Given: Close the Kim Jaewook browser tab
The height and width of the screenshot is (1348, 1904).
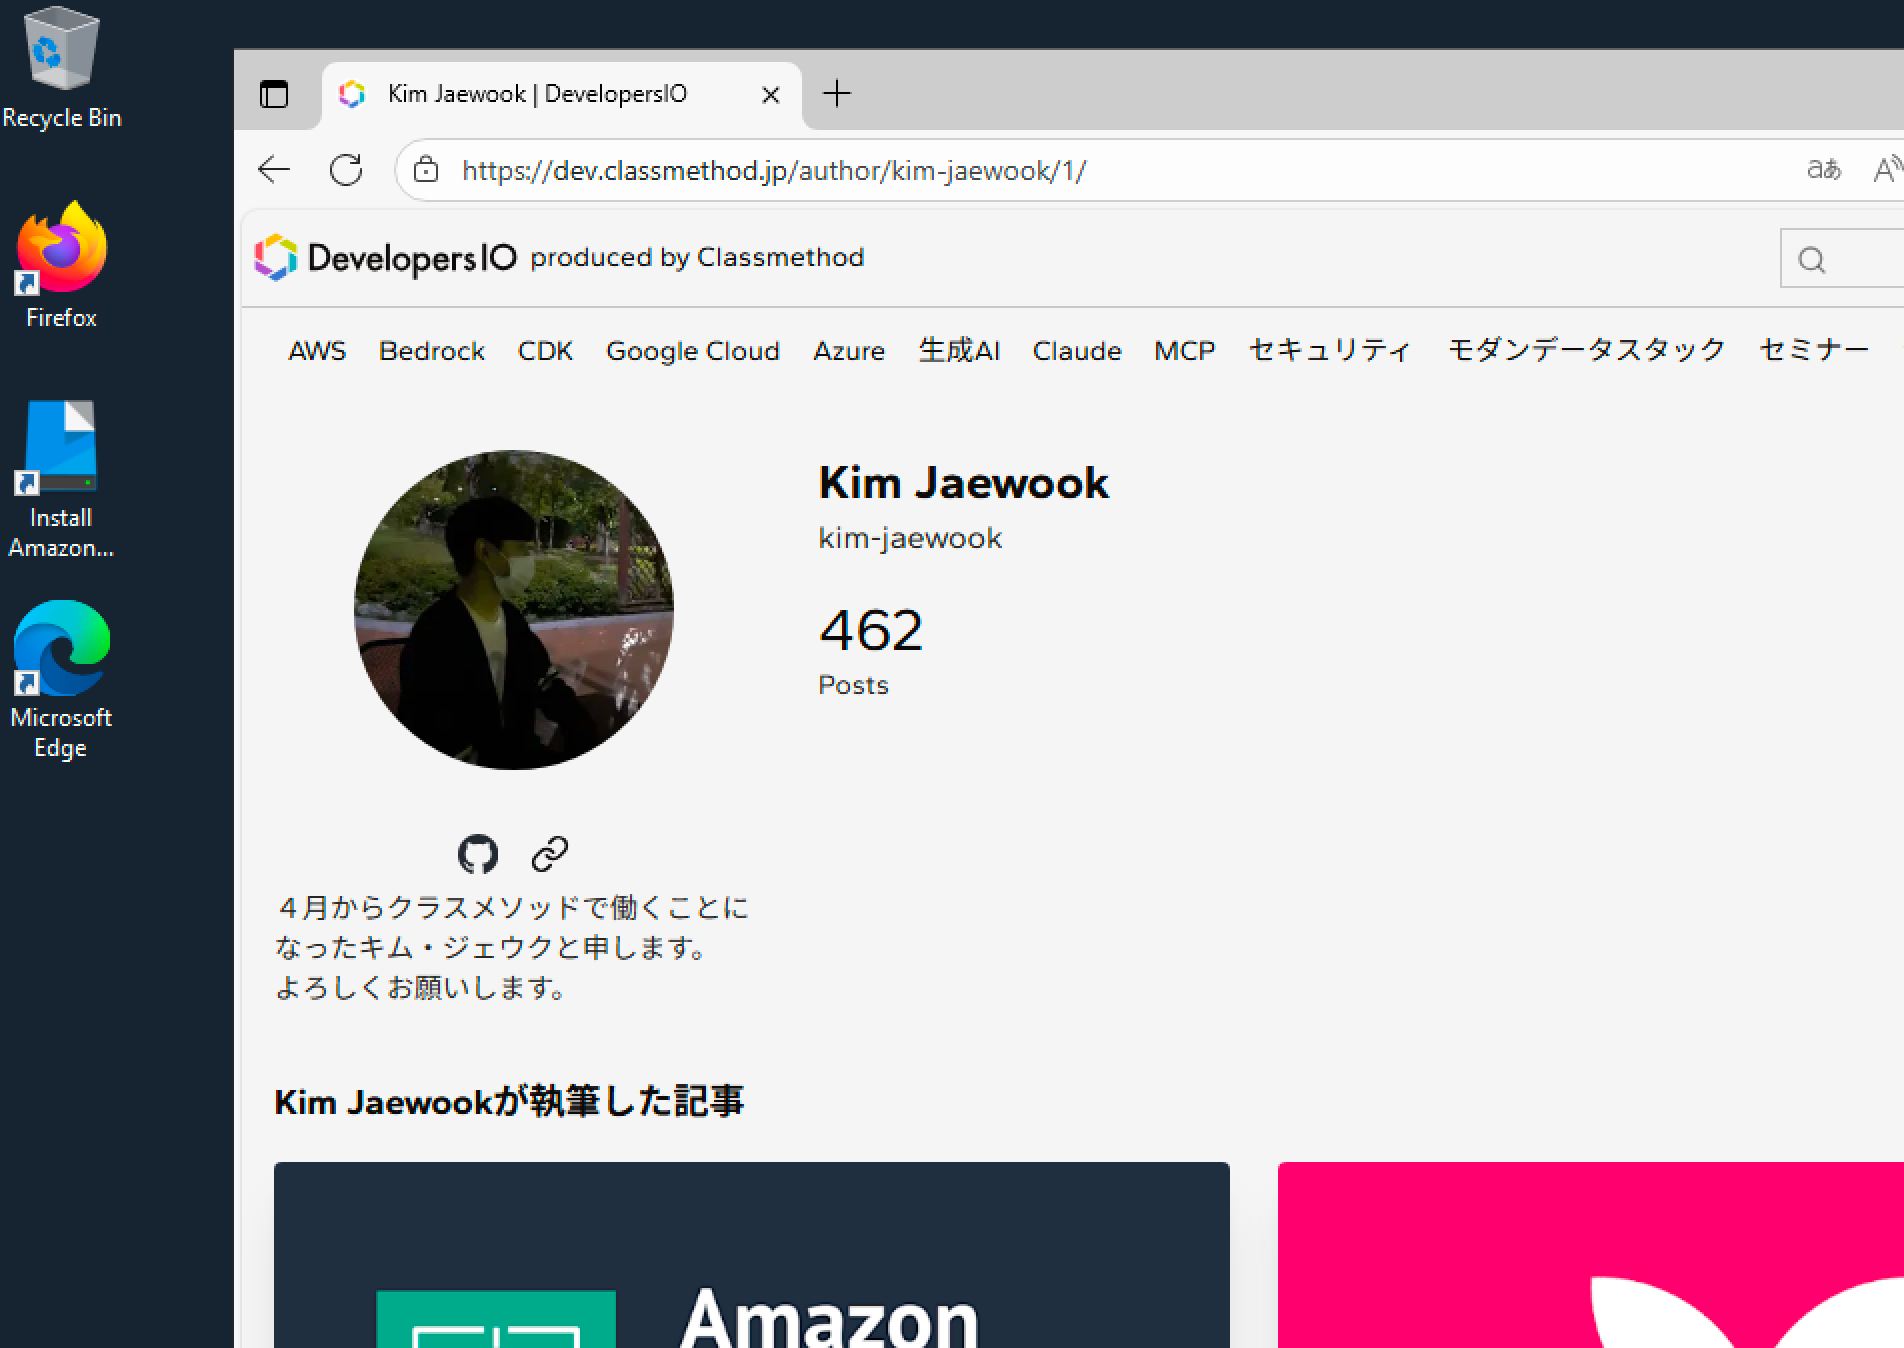Looking at the screenshot, I should pyautogui.click(x=770, y=95).
